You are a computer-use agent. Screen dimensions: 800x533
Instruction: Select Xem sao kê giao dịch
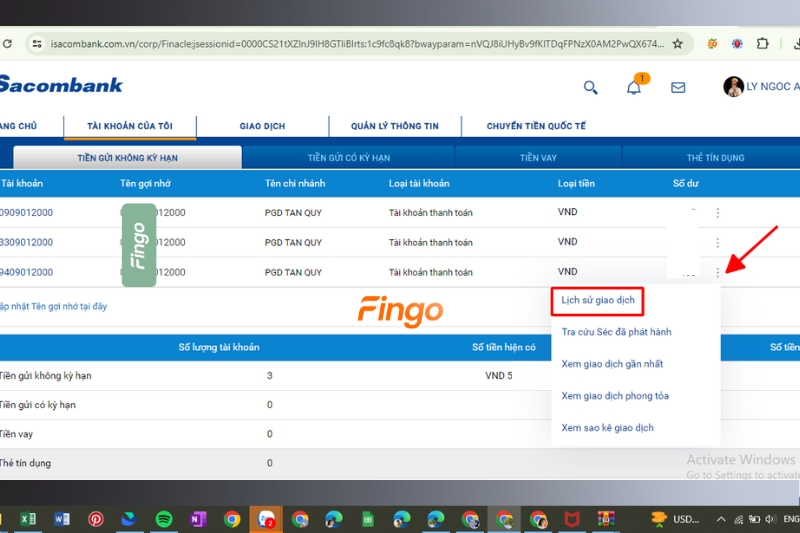coord(607,428)
